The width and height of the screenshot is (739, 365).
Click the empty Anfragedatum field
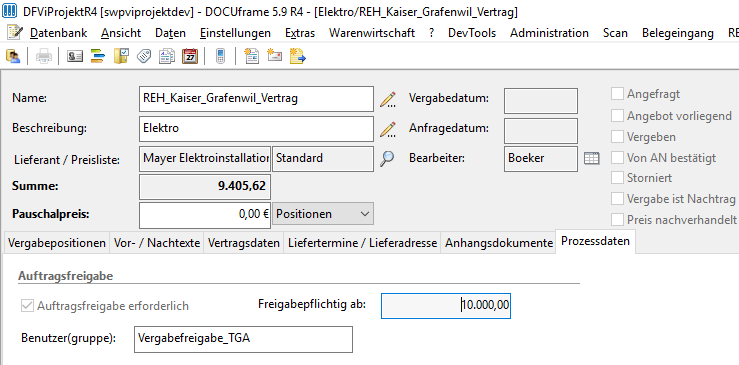pos(541,131)
